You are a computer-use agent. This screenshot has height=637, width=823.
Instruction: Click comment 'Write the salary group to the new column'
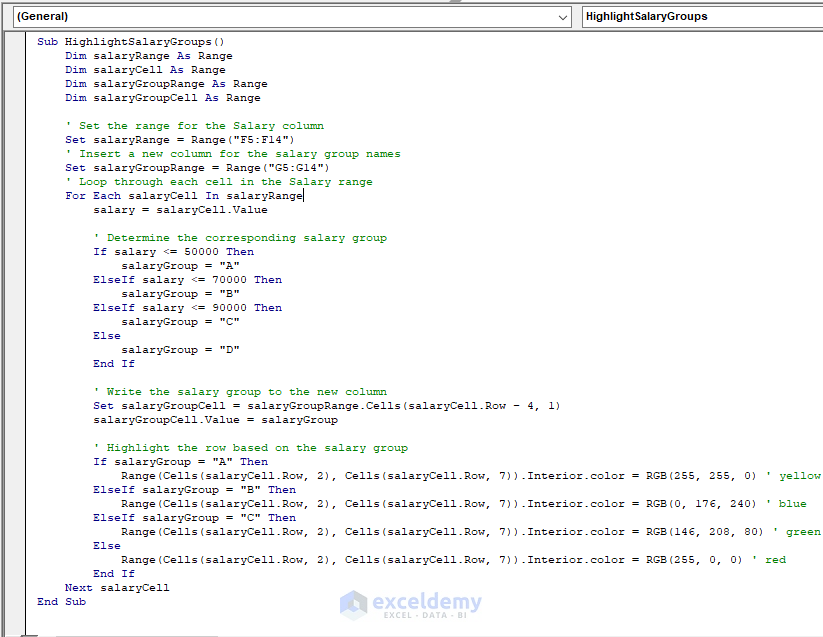pos(240,392)
